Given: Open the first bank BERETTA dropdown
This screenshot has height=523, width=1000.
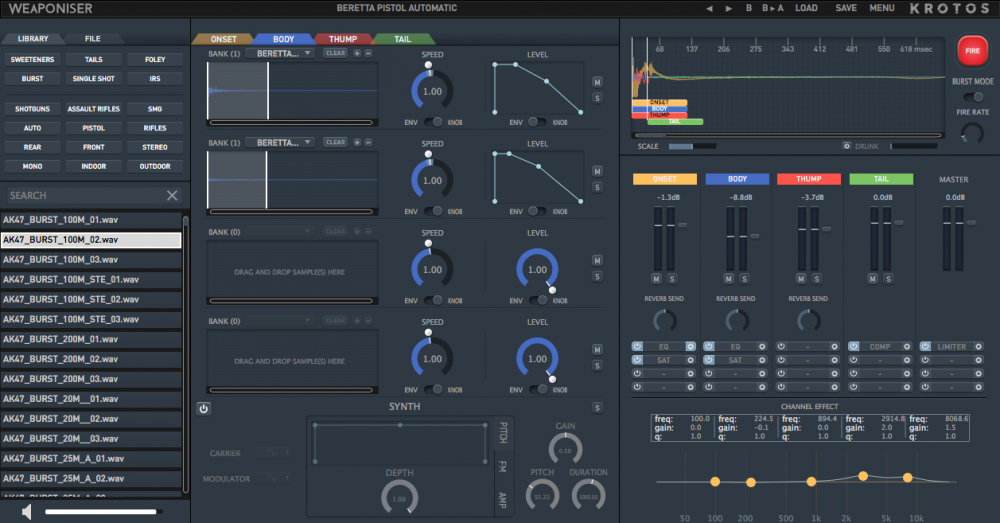Looking at the screenshot, I should click(x=280, y=54).
